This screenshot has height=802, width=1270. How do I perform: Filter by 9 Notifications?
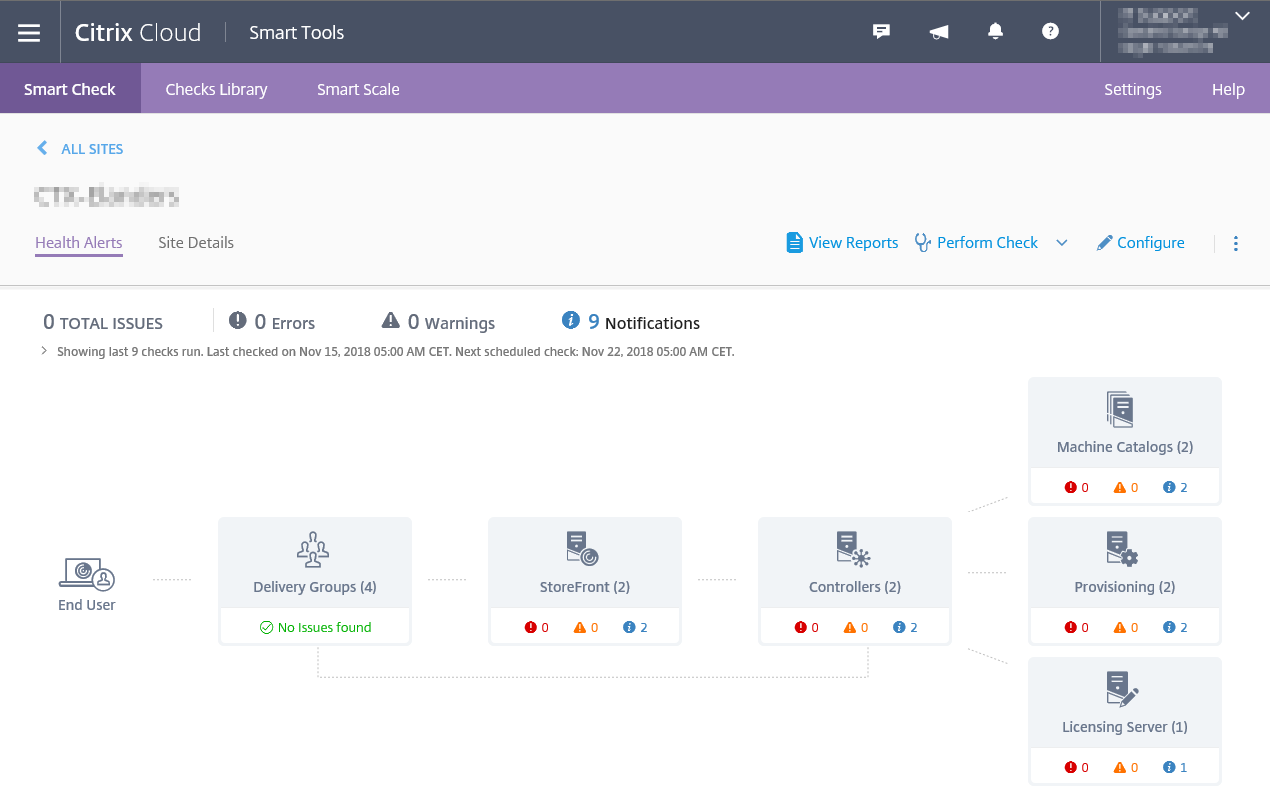[631, 322]
